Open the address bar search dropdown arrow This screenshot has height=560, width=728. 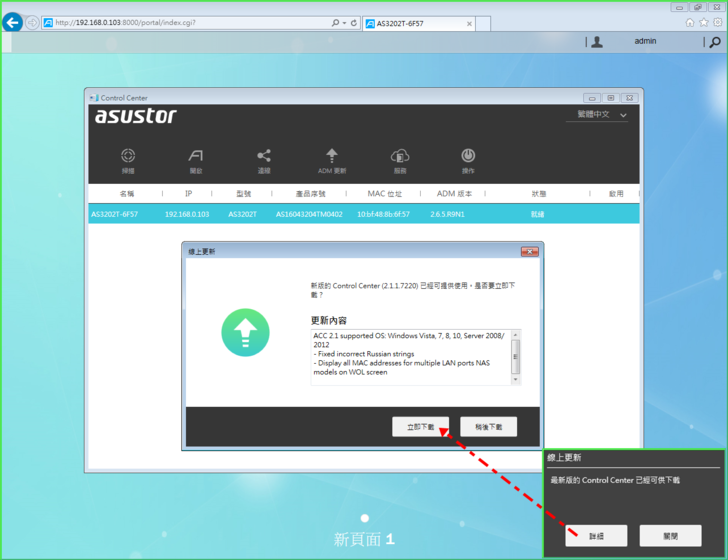[x=344, y=22]
